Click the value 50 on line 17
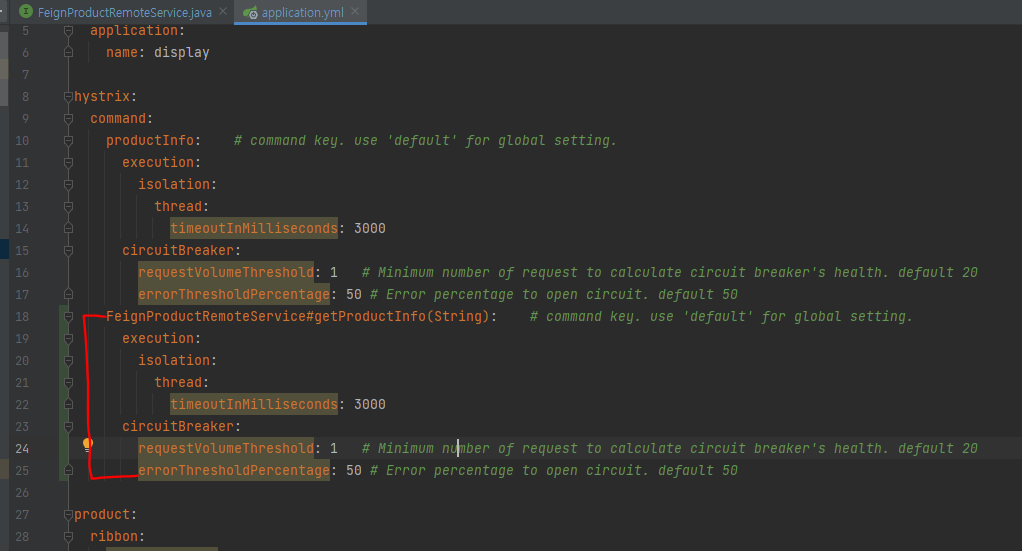 pos(354,295)
